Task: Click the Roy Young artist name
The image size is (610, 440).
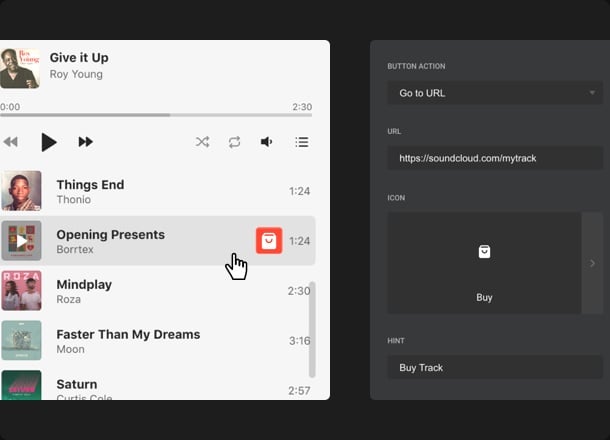Action: 76,74
